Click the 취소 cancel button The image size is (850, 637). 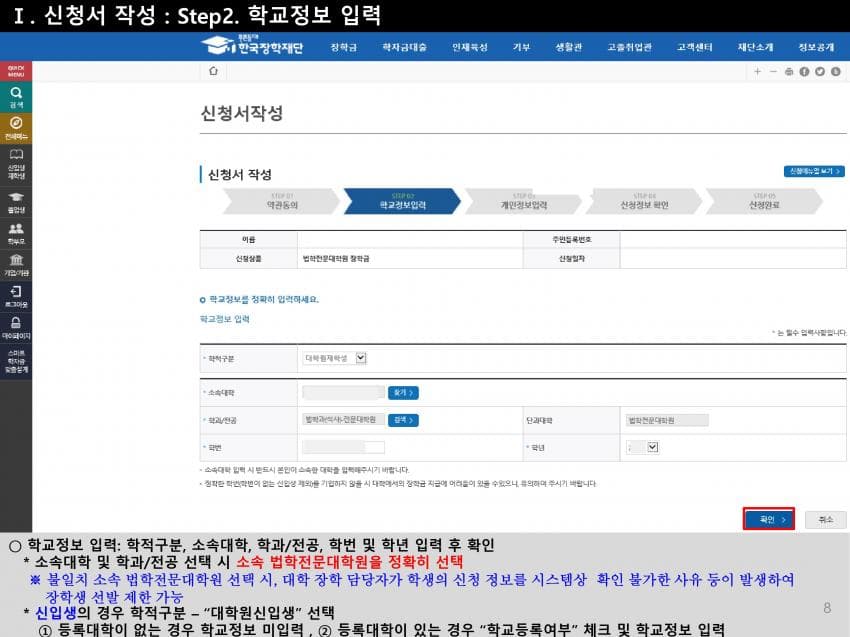tap(825, 520)
